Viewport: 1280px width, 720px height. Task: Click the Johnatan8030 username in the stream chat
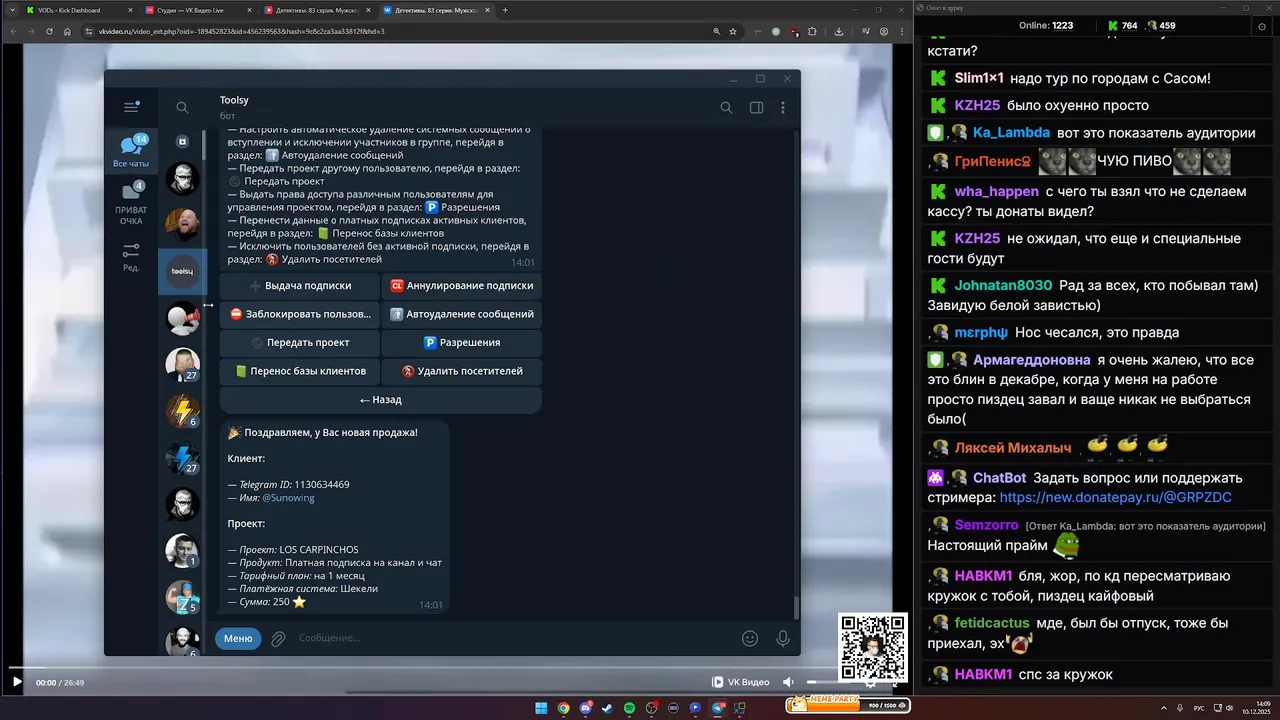pyautogui.click(x=1004, y=285)
